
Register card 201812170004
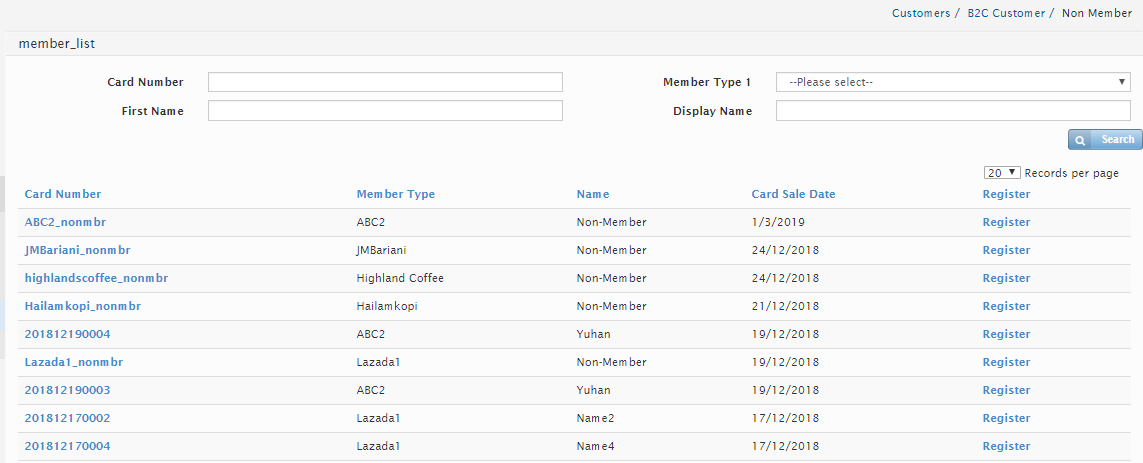pos(1006,446)
